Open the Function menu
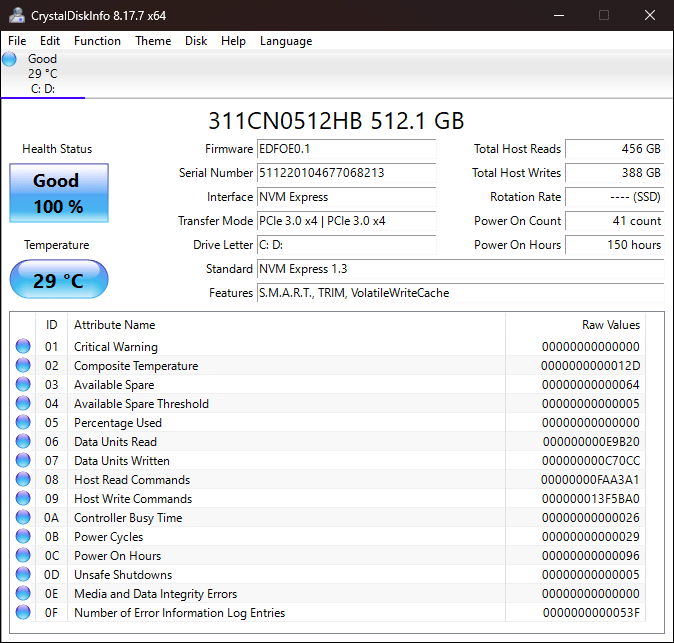 (x=97, y=41)
